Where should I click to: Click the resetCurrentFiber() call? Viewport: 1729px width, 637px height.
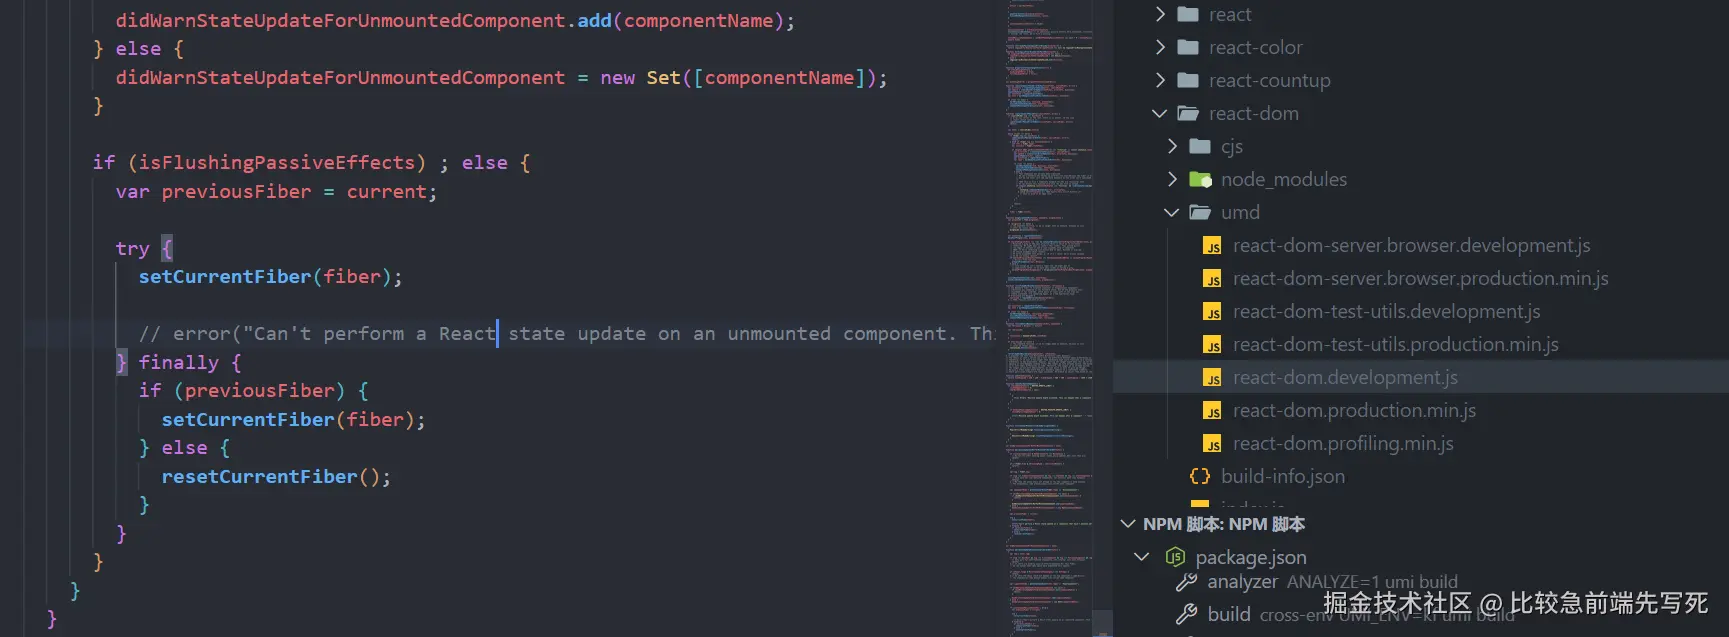point(276,476)
